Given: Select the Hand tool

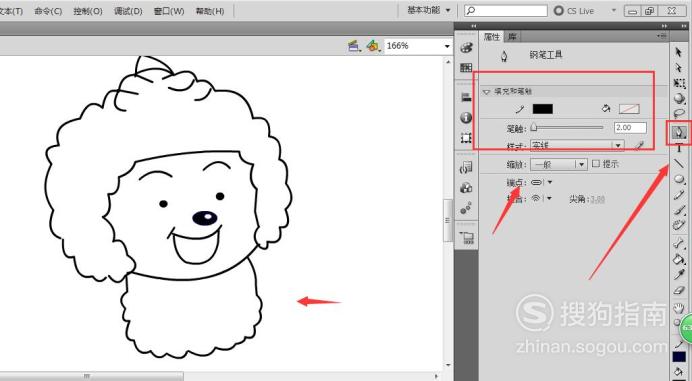Looking at the screenshot, I should click(678, 309).
